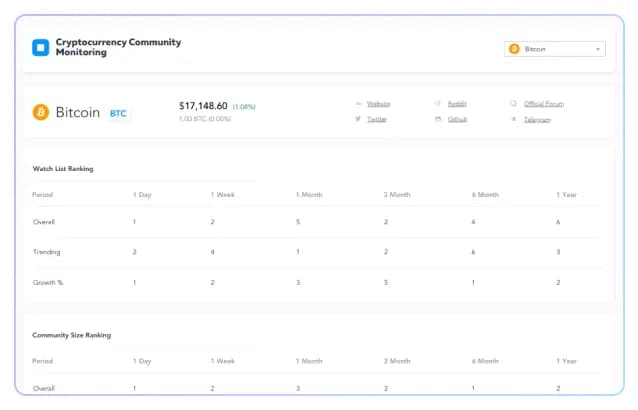Click the Watch List Overall 1 Day value

click(x=134, y=222)
